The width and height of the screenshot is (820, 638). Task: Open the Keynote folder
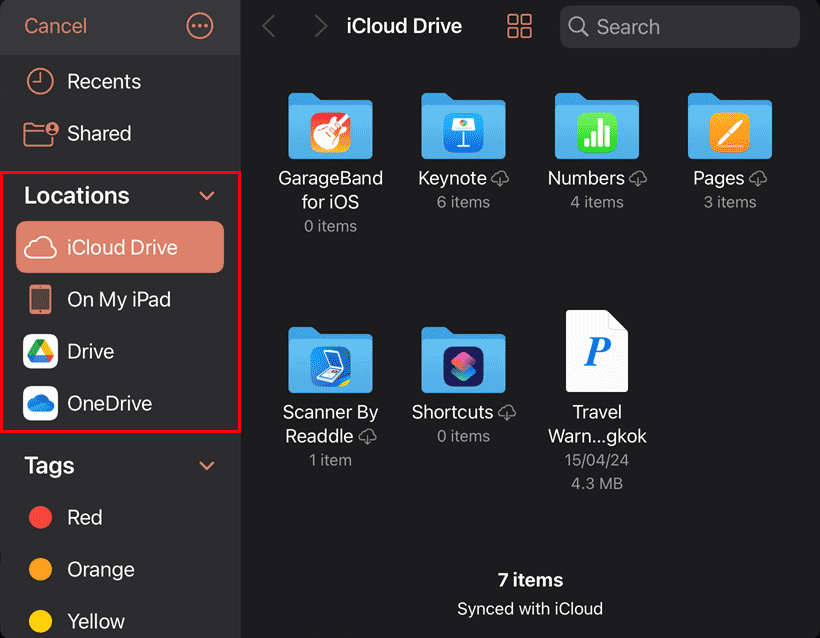(x=464, y=127)
